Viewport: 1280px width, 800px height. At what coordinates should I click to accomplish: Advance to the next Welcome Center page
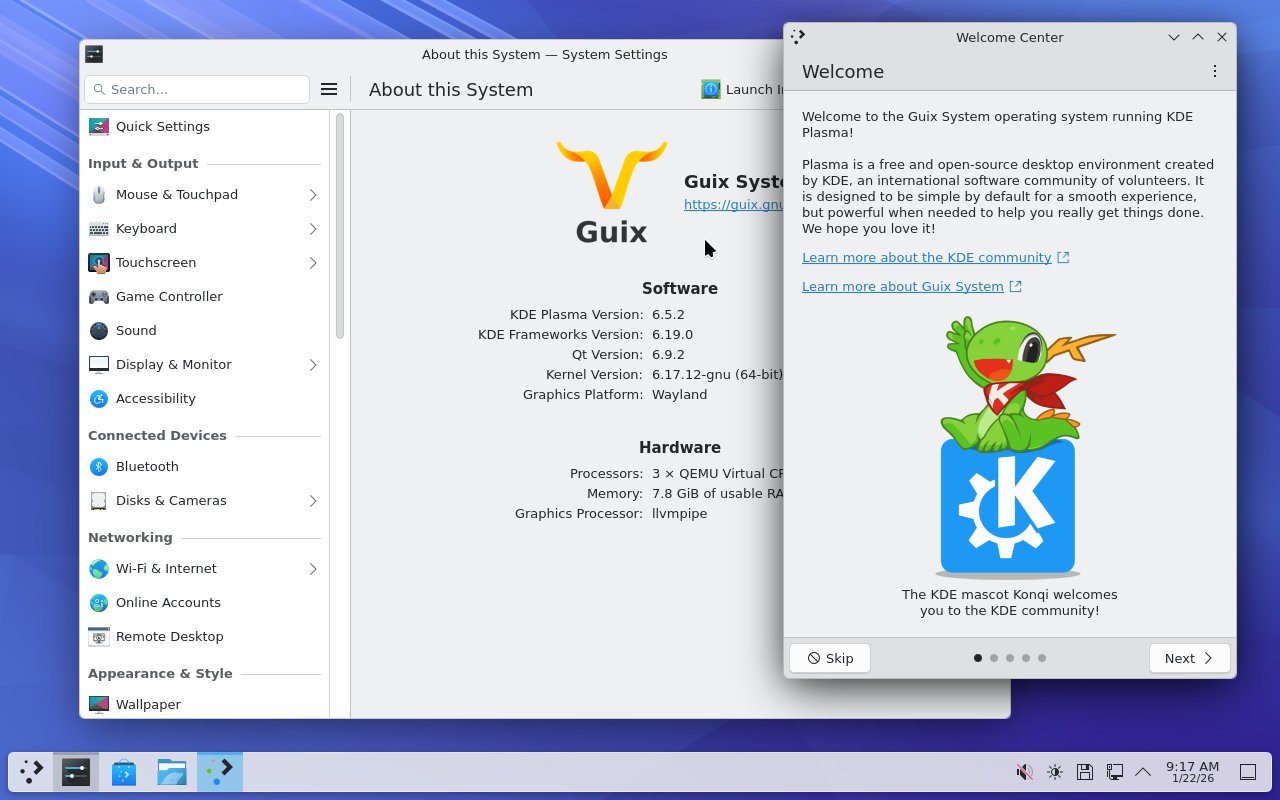tap(1189, 658)
